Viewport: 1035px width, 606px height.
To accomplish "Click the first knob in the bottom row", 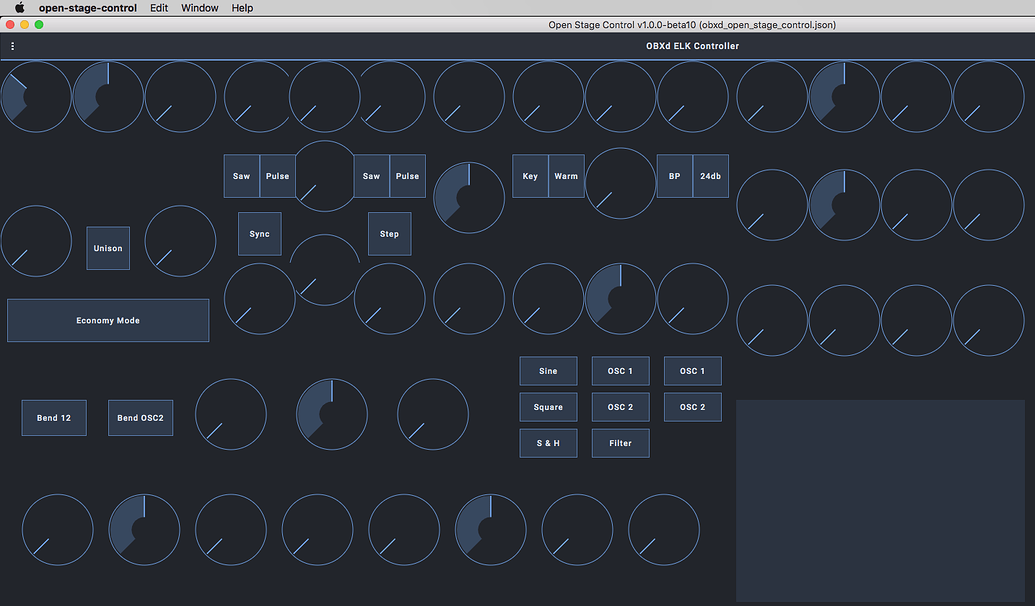I will 57,529.
